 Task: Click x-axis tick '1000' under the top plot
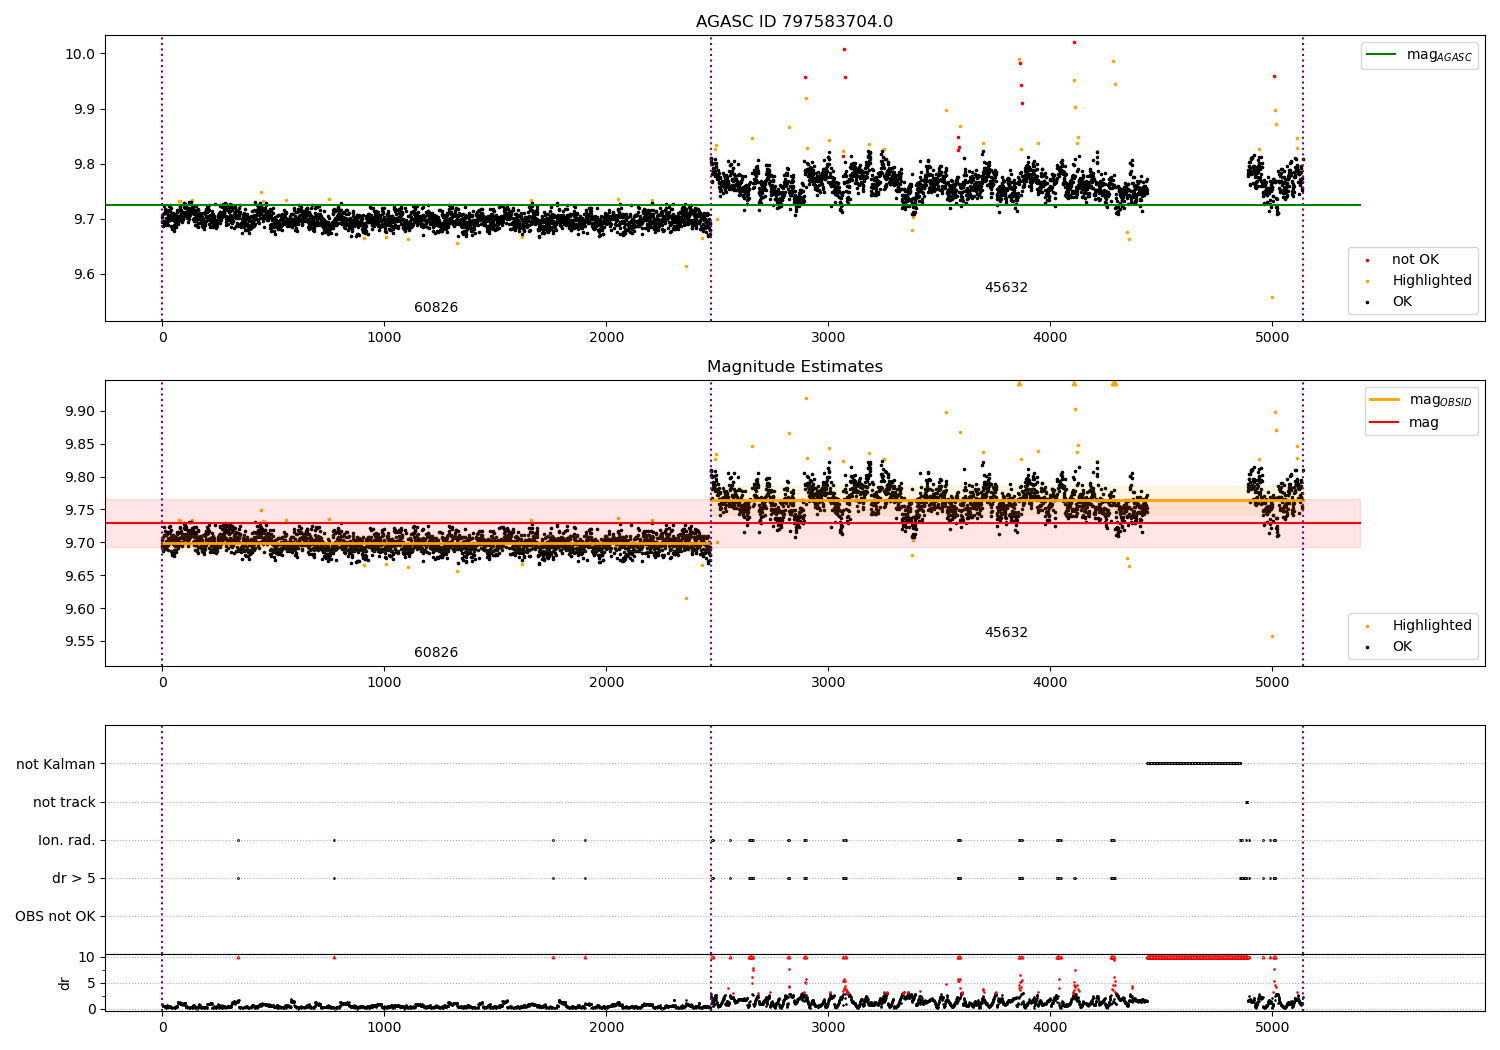(384, 338)
